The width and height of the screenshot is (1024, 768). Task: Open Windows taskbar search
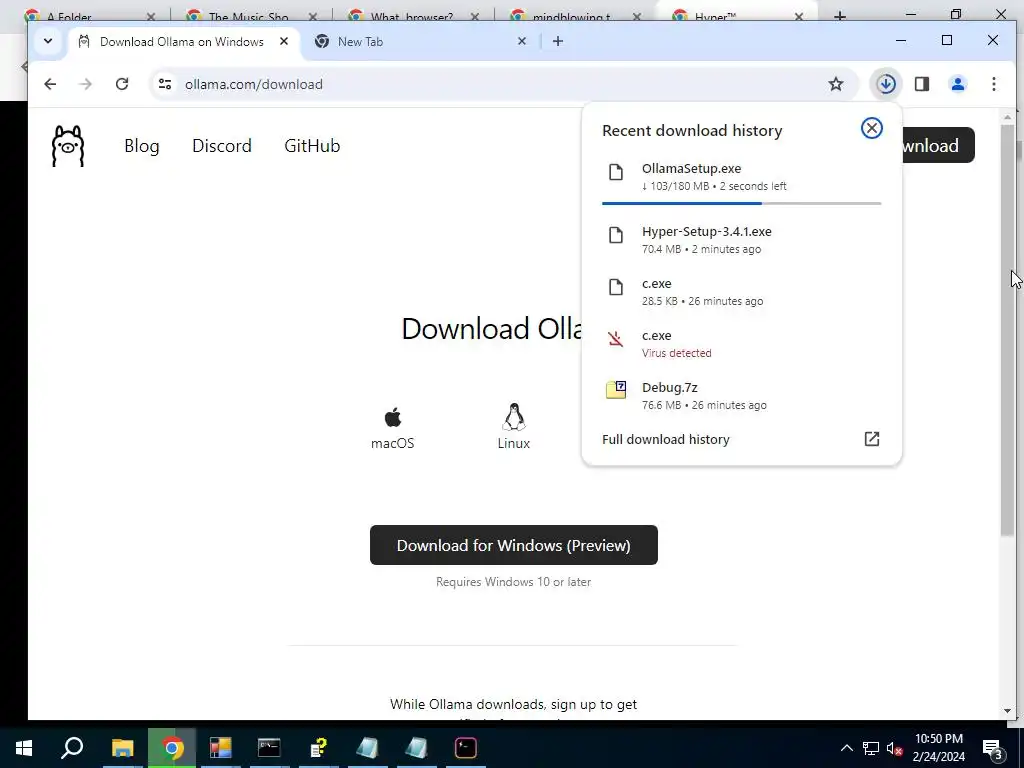click(x=72, y=748)
